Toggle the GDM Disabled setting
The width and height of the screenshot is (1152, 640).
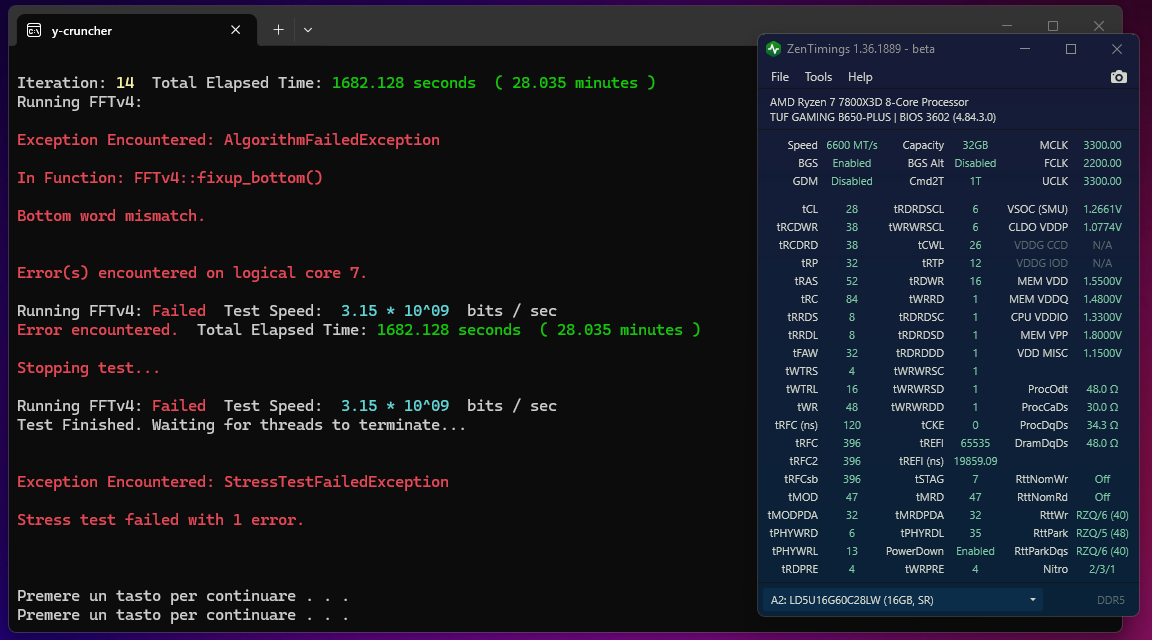[852, 181]
